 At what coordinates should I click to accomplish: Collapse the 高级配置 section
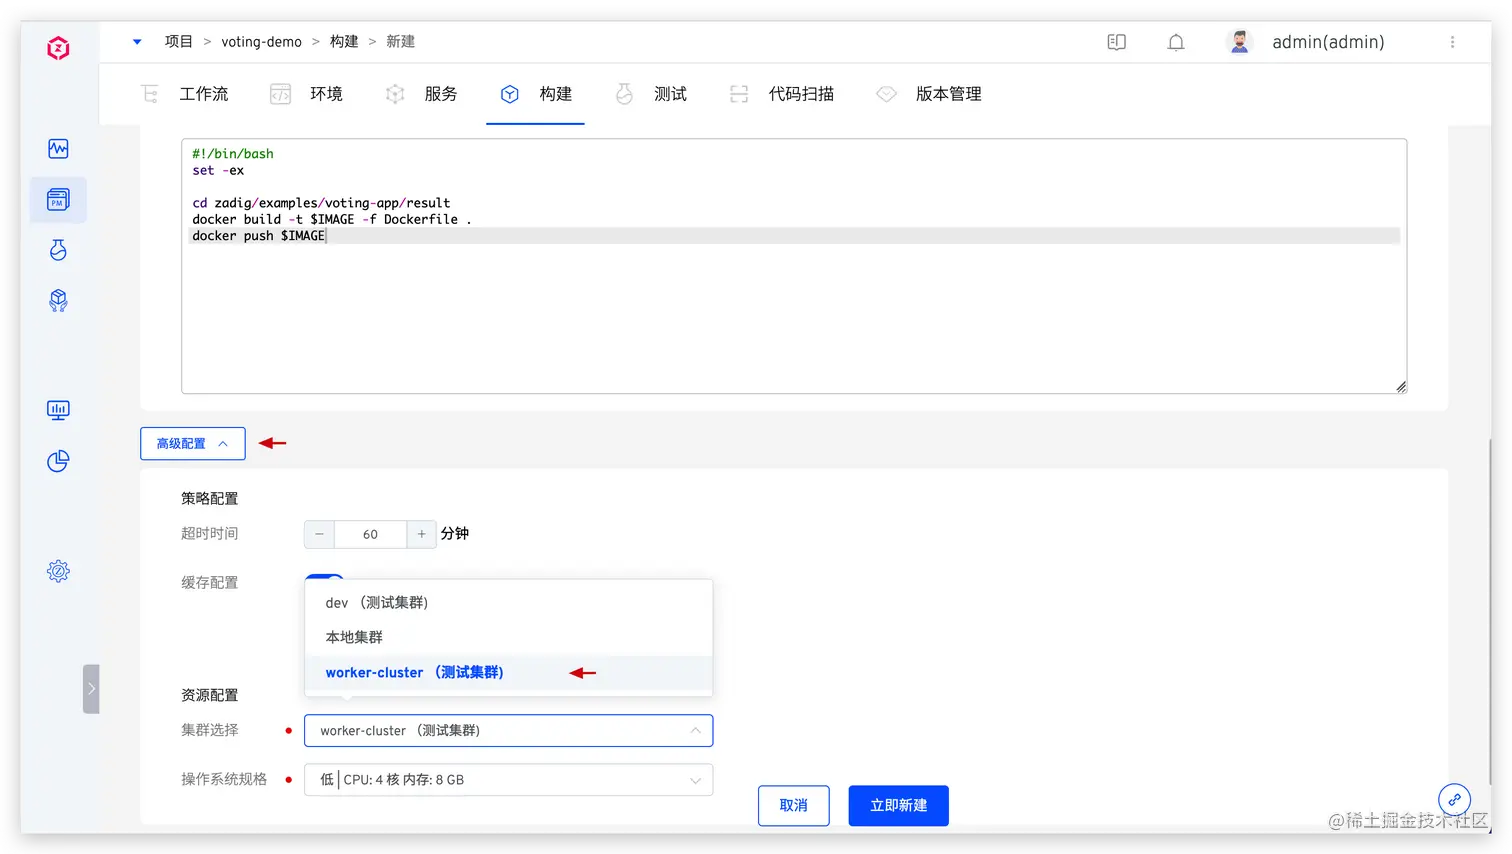tap(193, 444)
